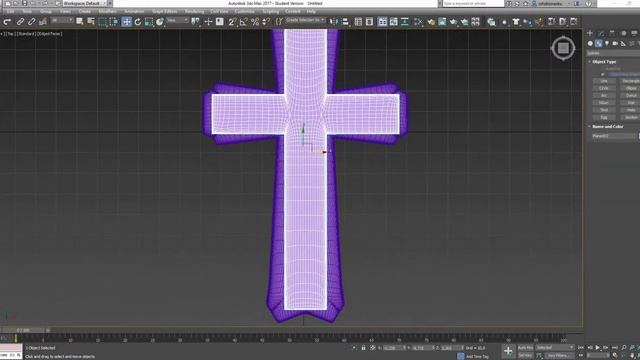This screenshot has height=360, width=640.
Task: Click the Circle shape button
Action: click(604, 88)
